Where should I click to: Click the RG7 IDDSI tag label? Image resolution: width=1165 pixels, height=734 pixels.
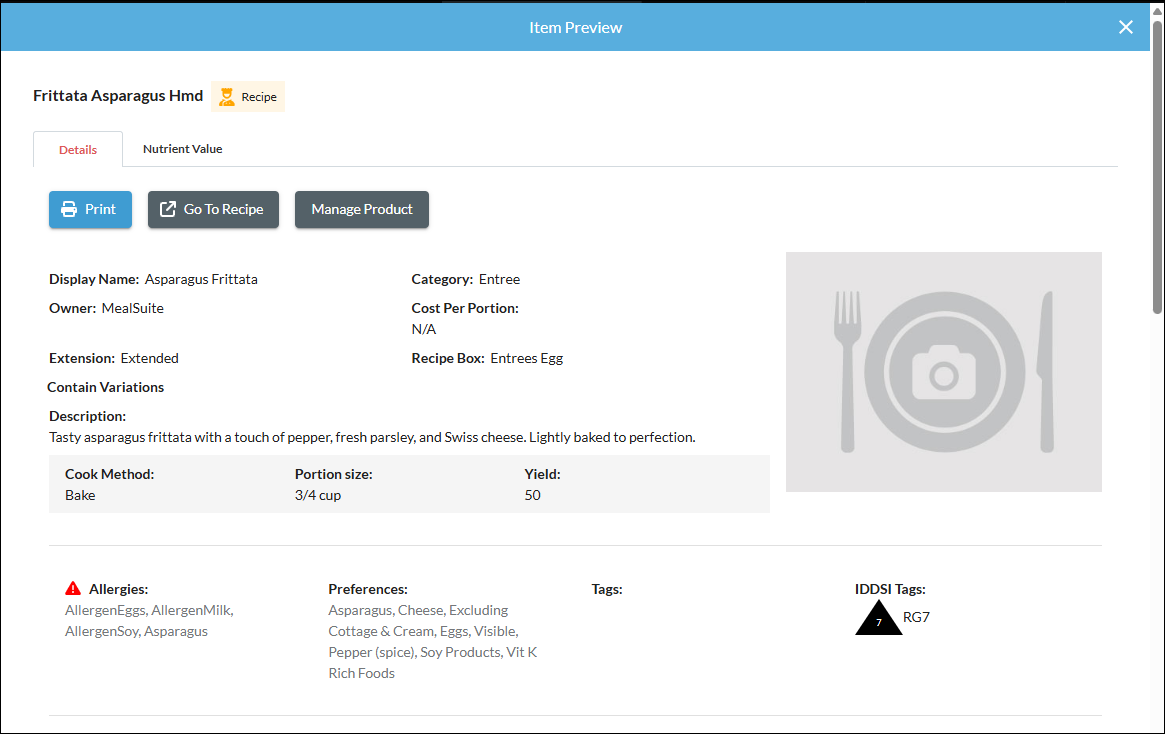coord(916,617)
